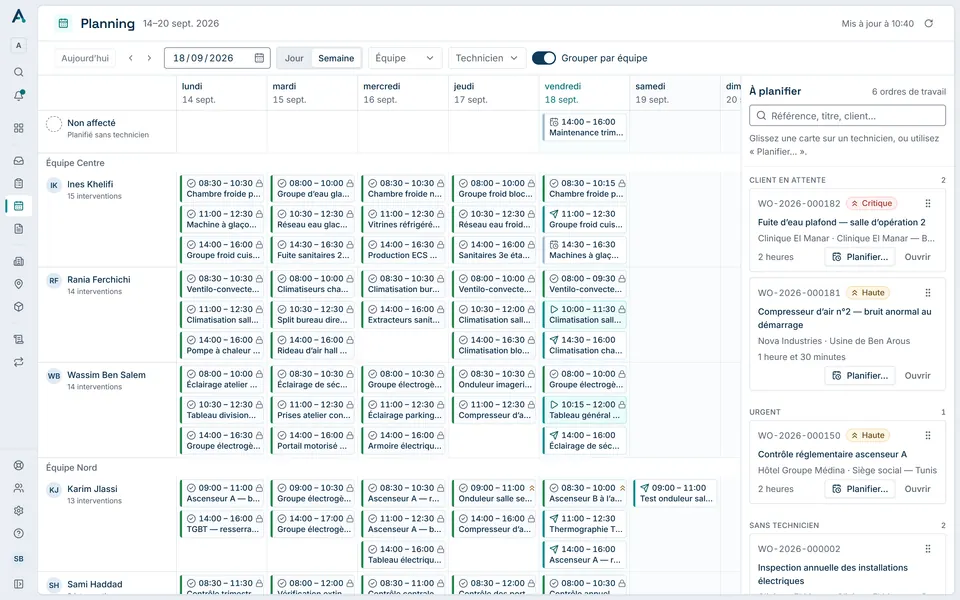This screenshot has height=600, width=960.
Task: Open the document page icon in sidebar
Action: [18, 228]
